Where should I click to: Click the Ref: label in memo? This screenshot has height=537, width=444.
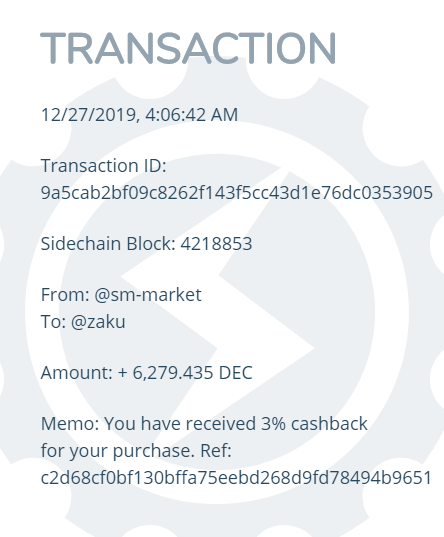[x=216, y=451]
